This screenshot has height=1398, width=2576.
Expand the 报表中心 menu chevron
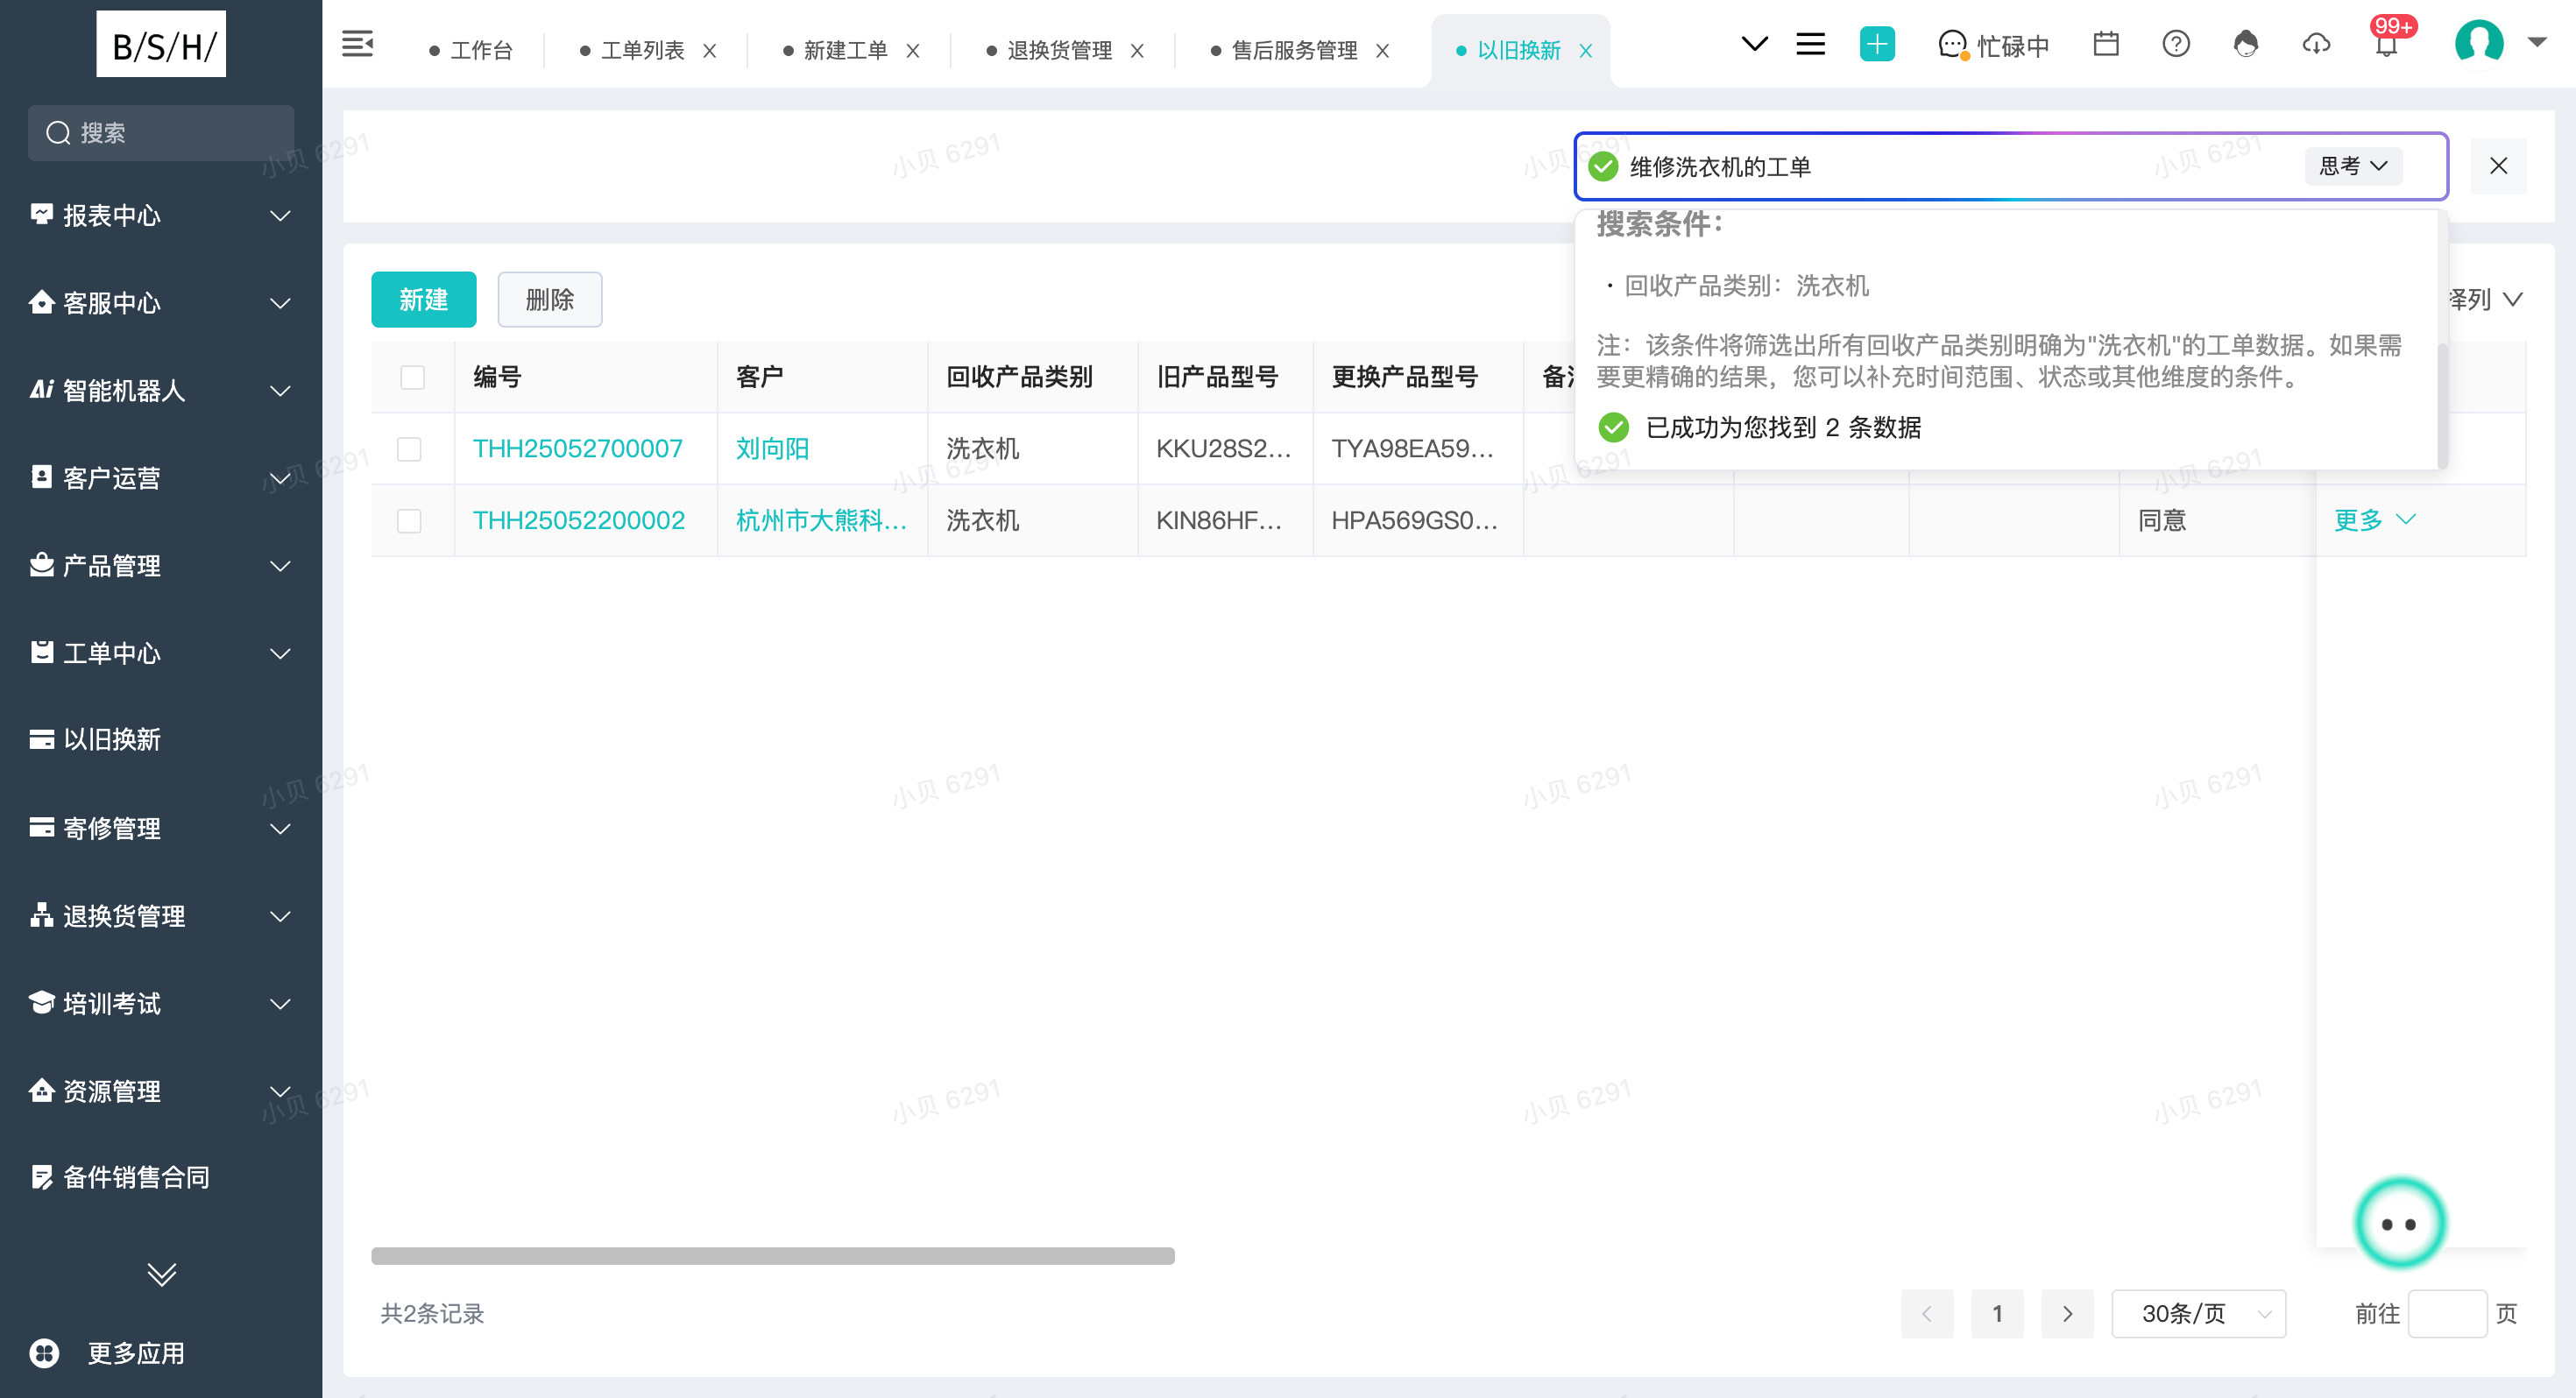click(x=281, y=215)
